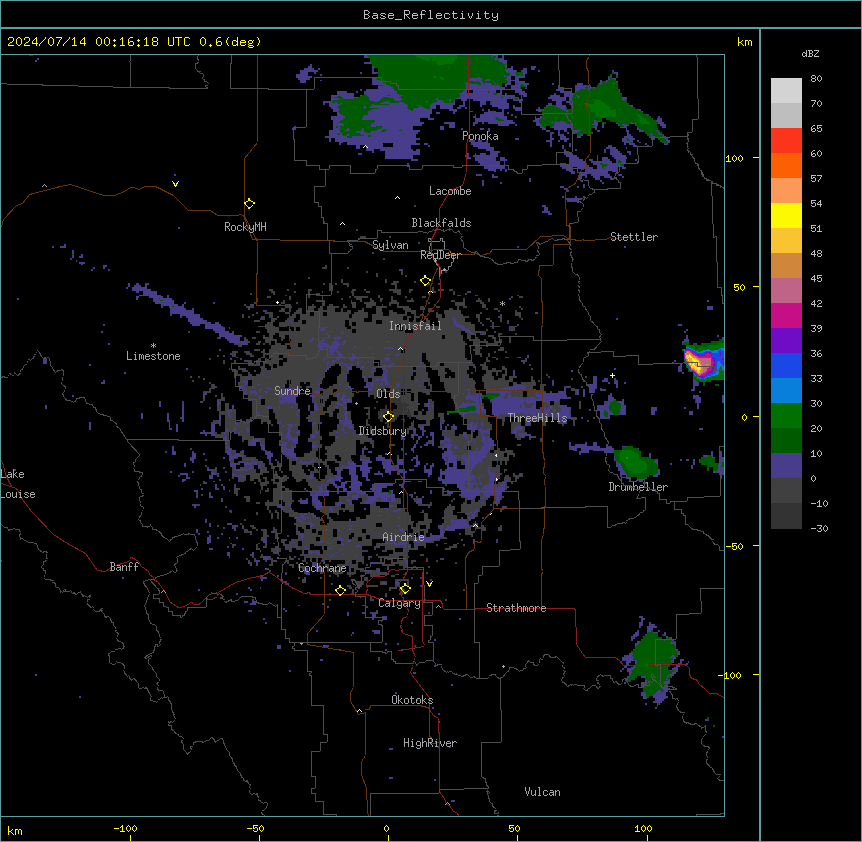The height and width of the screenshot is (842, 862).
Task: Pick the pink-mauve 45–42 dBZ legend swatch
Action: (x=786, y=291)
